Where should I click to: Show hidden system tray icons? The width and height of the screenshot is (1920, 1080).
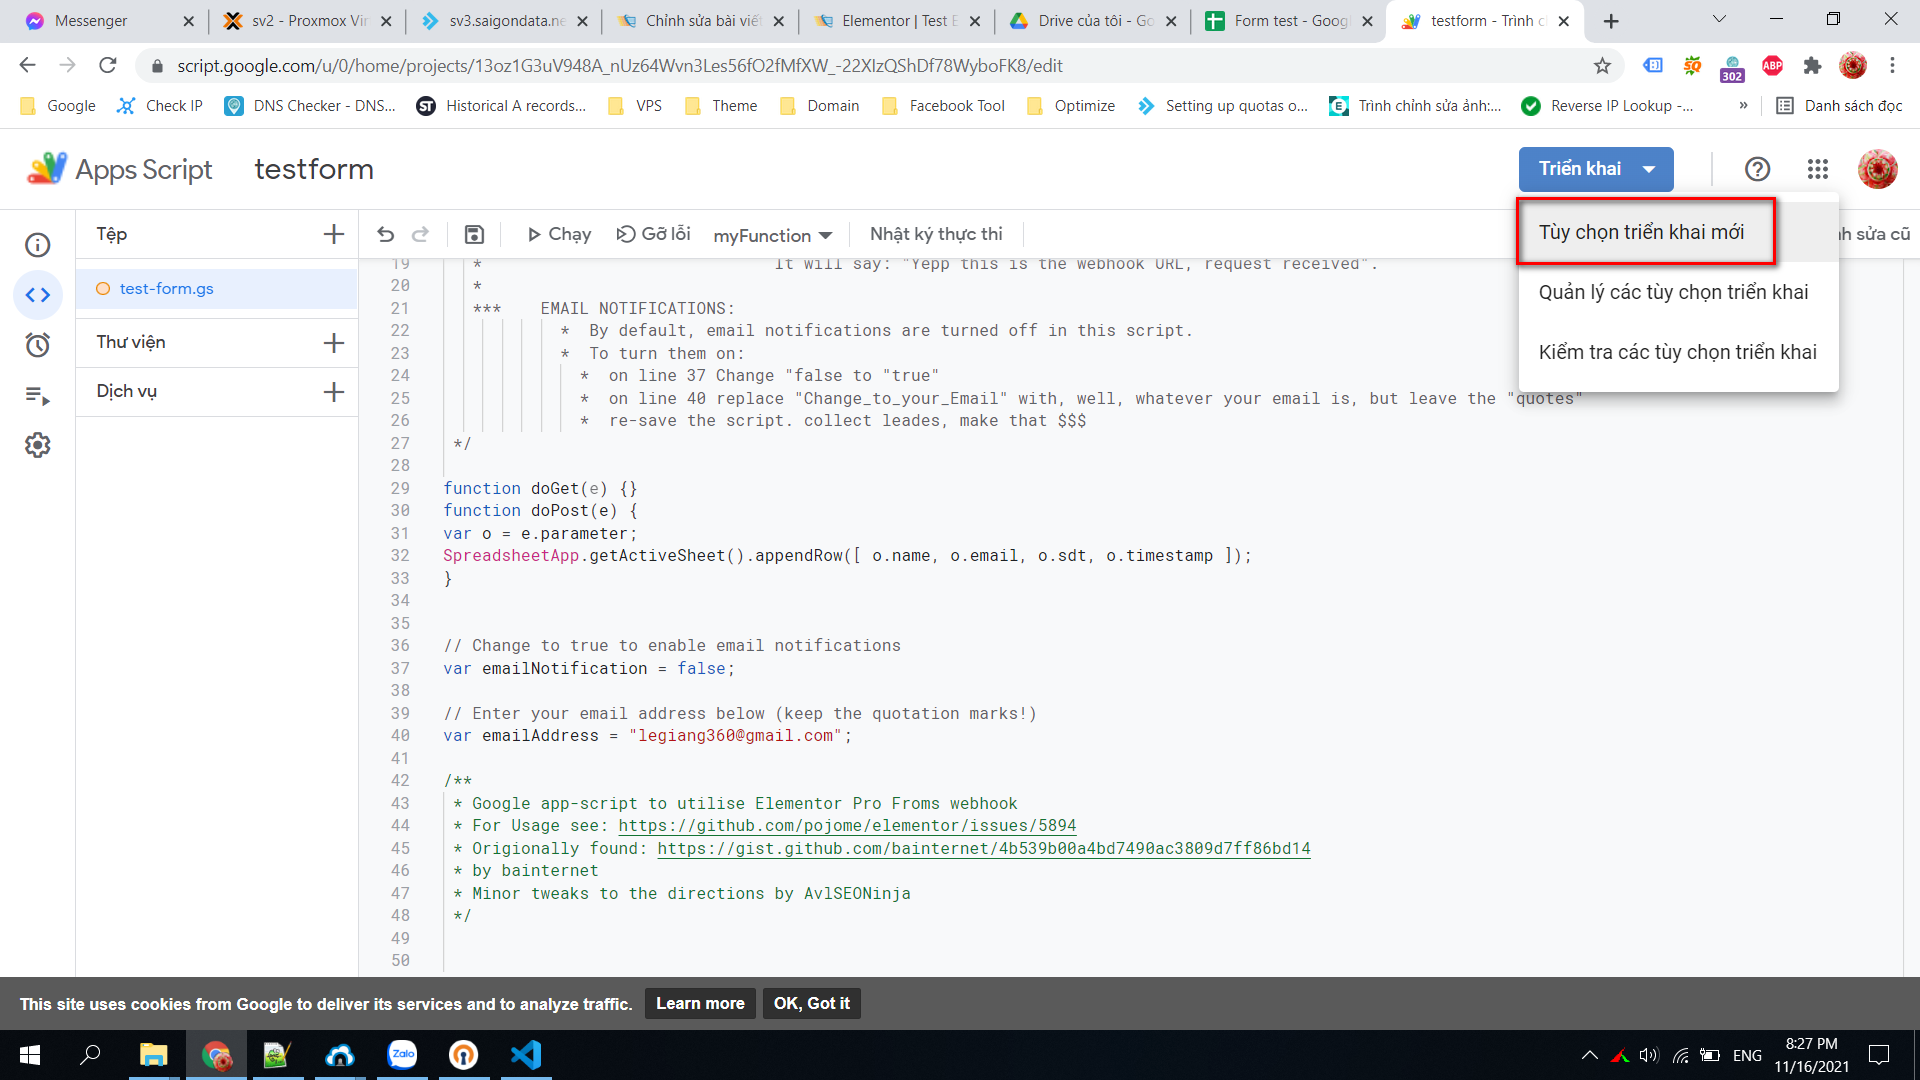tap(1589, 1055)
